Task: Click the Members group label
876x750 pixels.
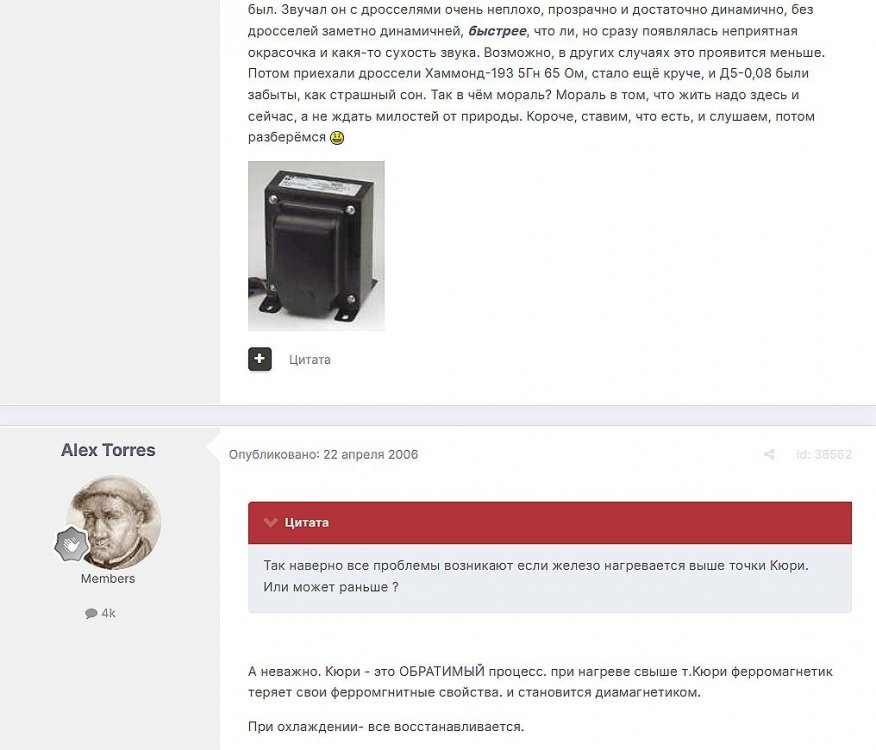Action: [x=108, y=578]
